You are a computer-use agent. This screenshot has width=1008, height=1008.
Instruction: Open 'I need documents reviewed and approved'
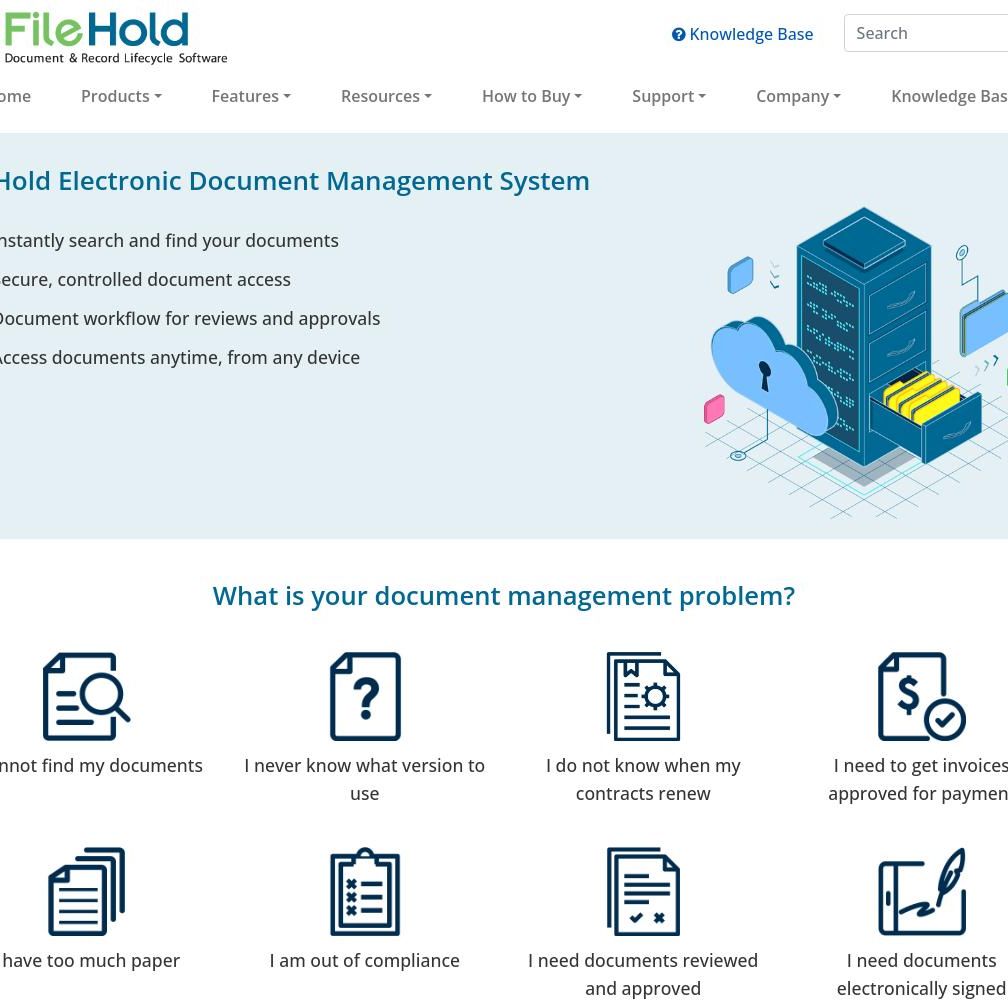pyautogui.click(x=643, y=974)
